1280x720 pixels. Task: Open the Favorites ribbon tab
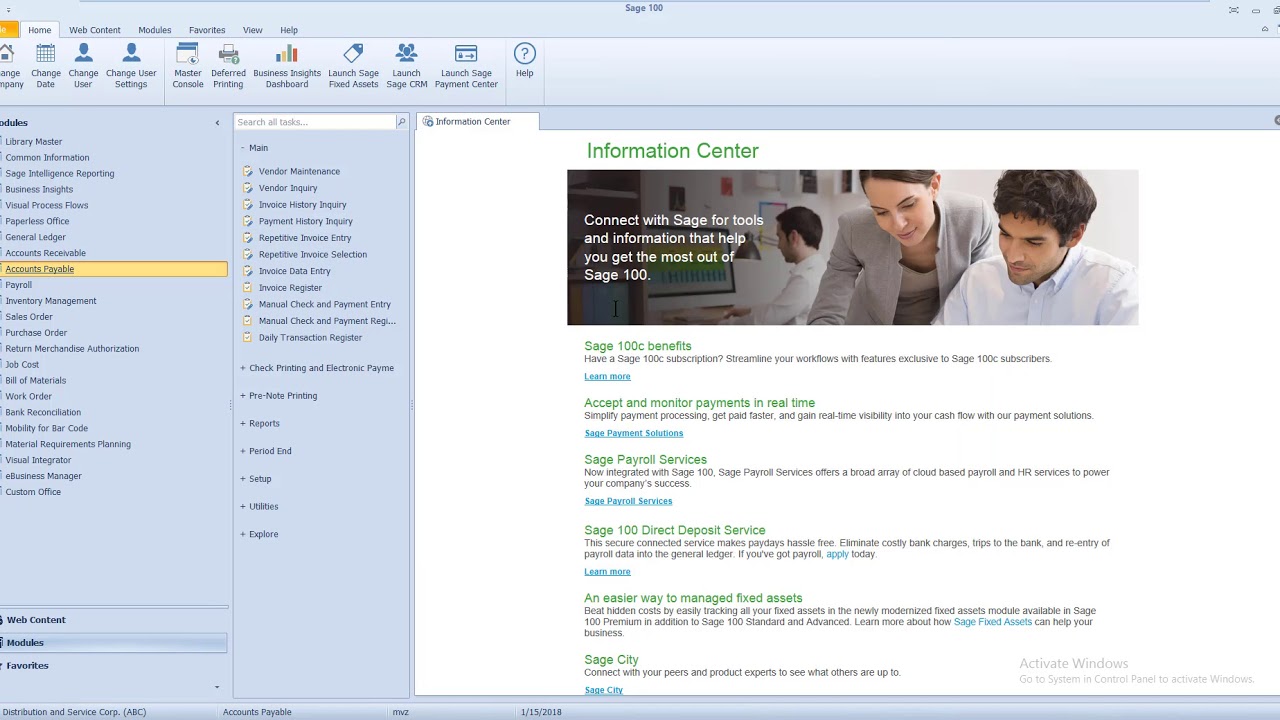click(x=207, y=30)
